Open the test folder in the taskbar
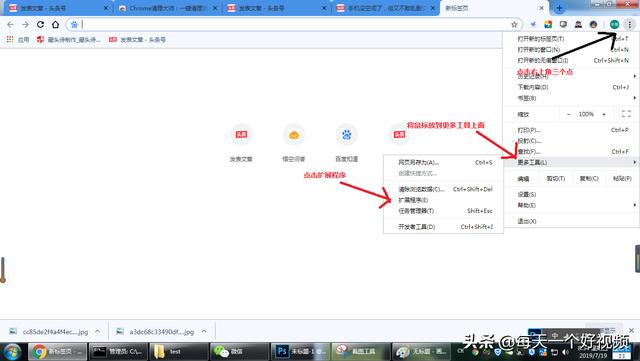 point(178,351)
